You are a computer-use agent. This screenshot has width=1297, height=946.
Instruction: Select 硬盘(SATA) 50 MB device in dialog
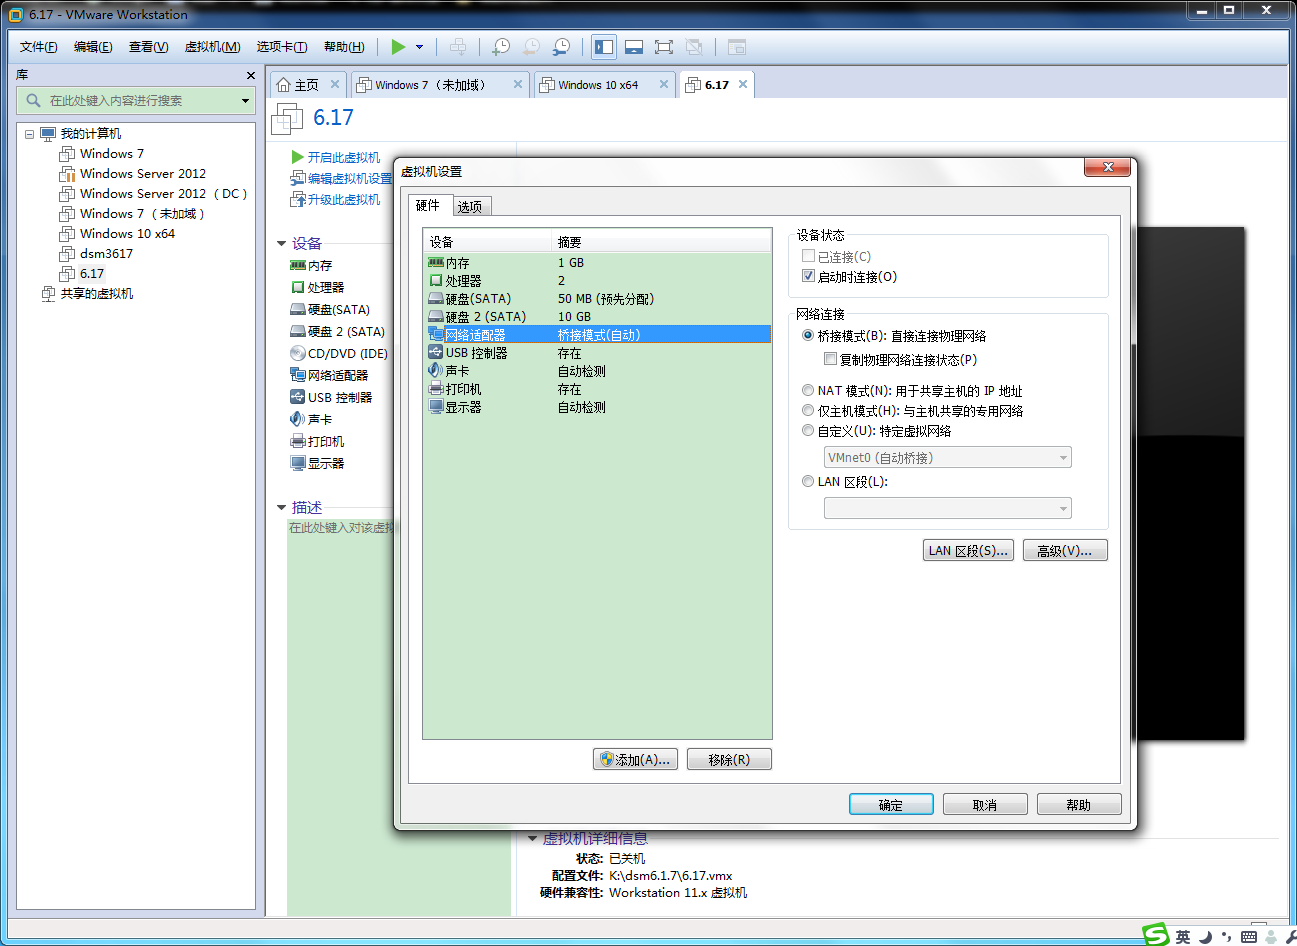(598, 299)
